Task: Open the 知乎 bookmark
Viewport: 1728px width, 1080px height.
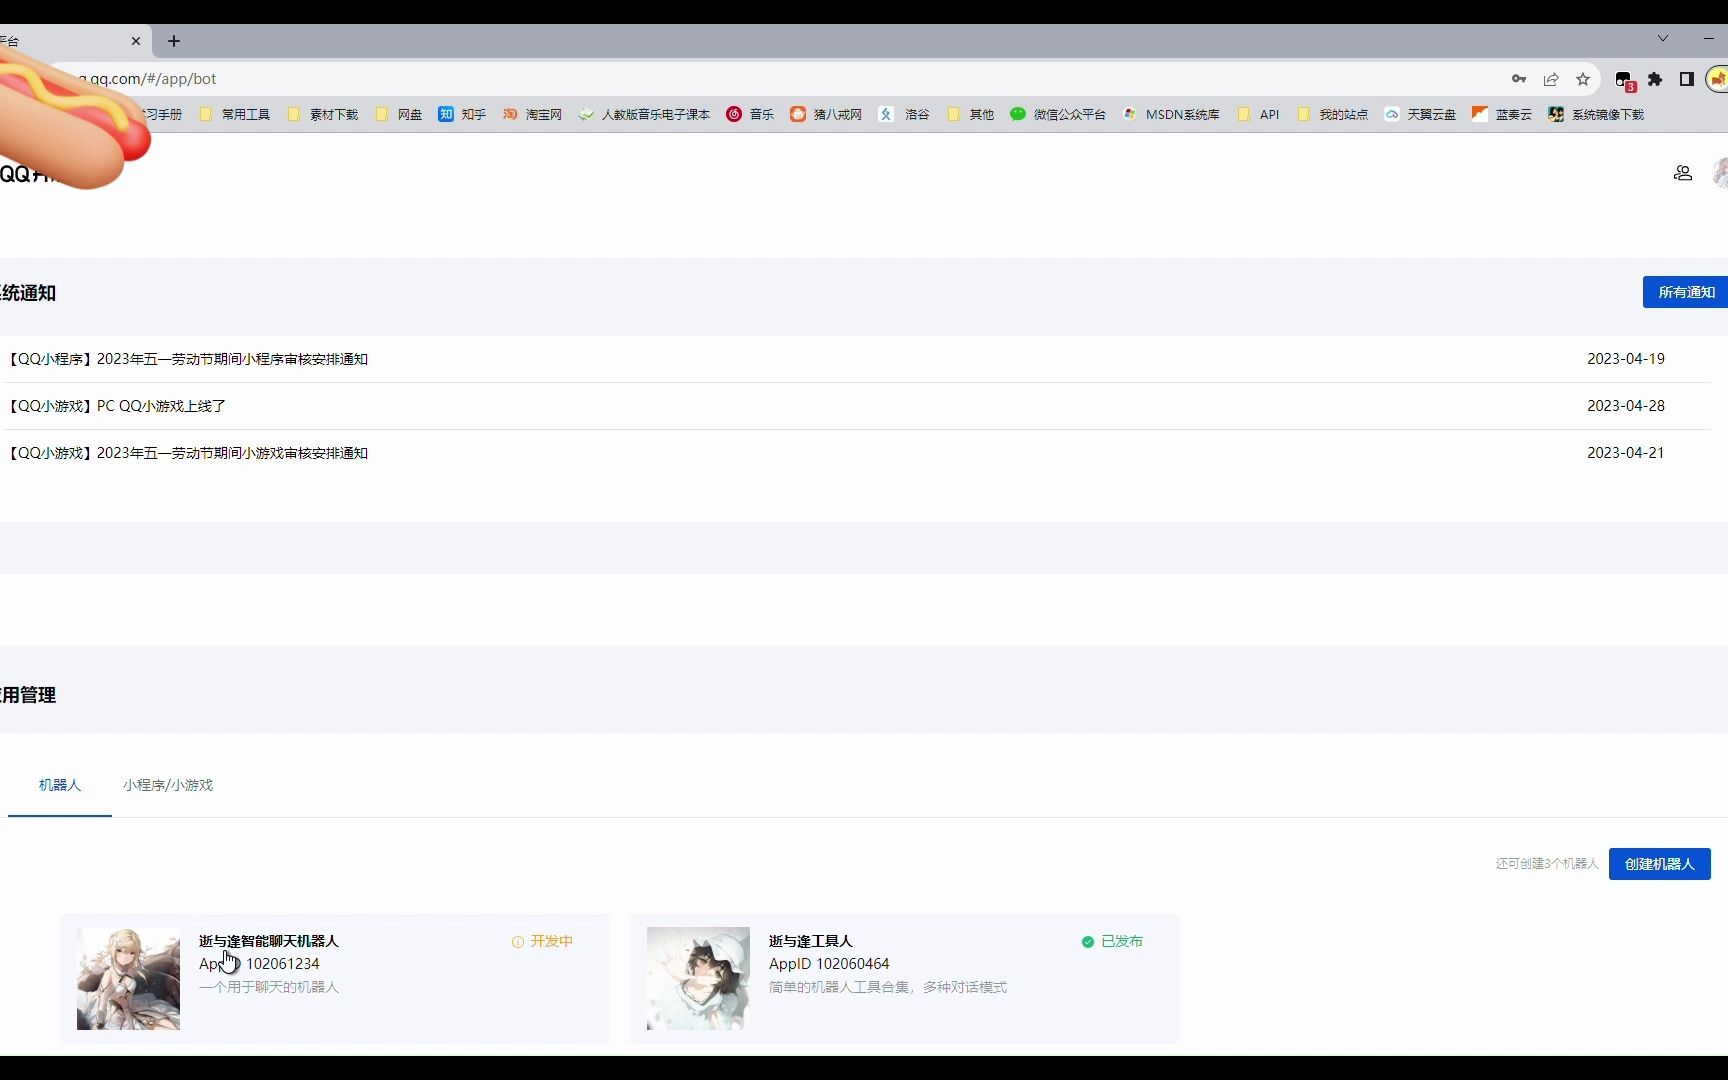Action: point(462,115)
